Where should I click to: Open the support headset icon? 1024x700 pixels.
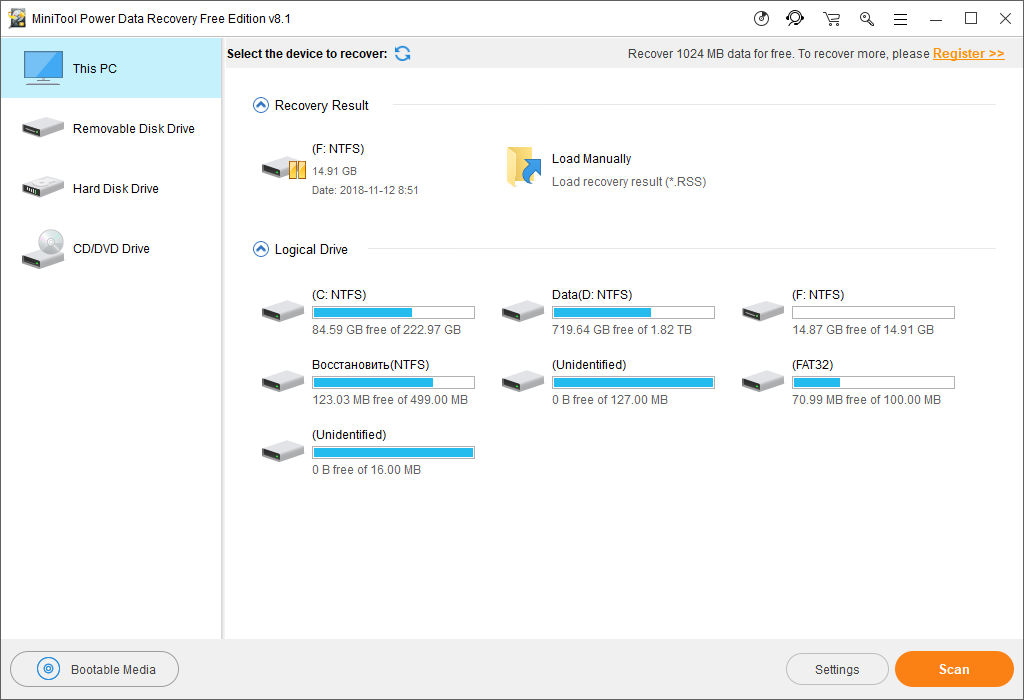795,18
